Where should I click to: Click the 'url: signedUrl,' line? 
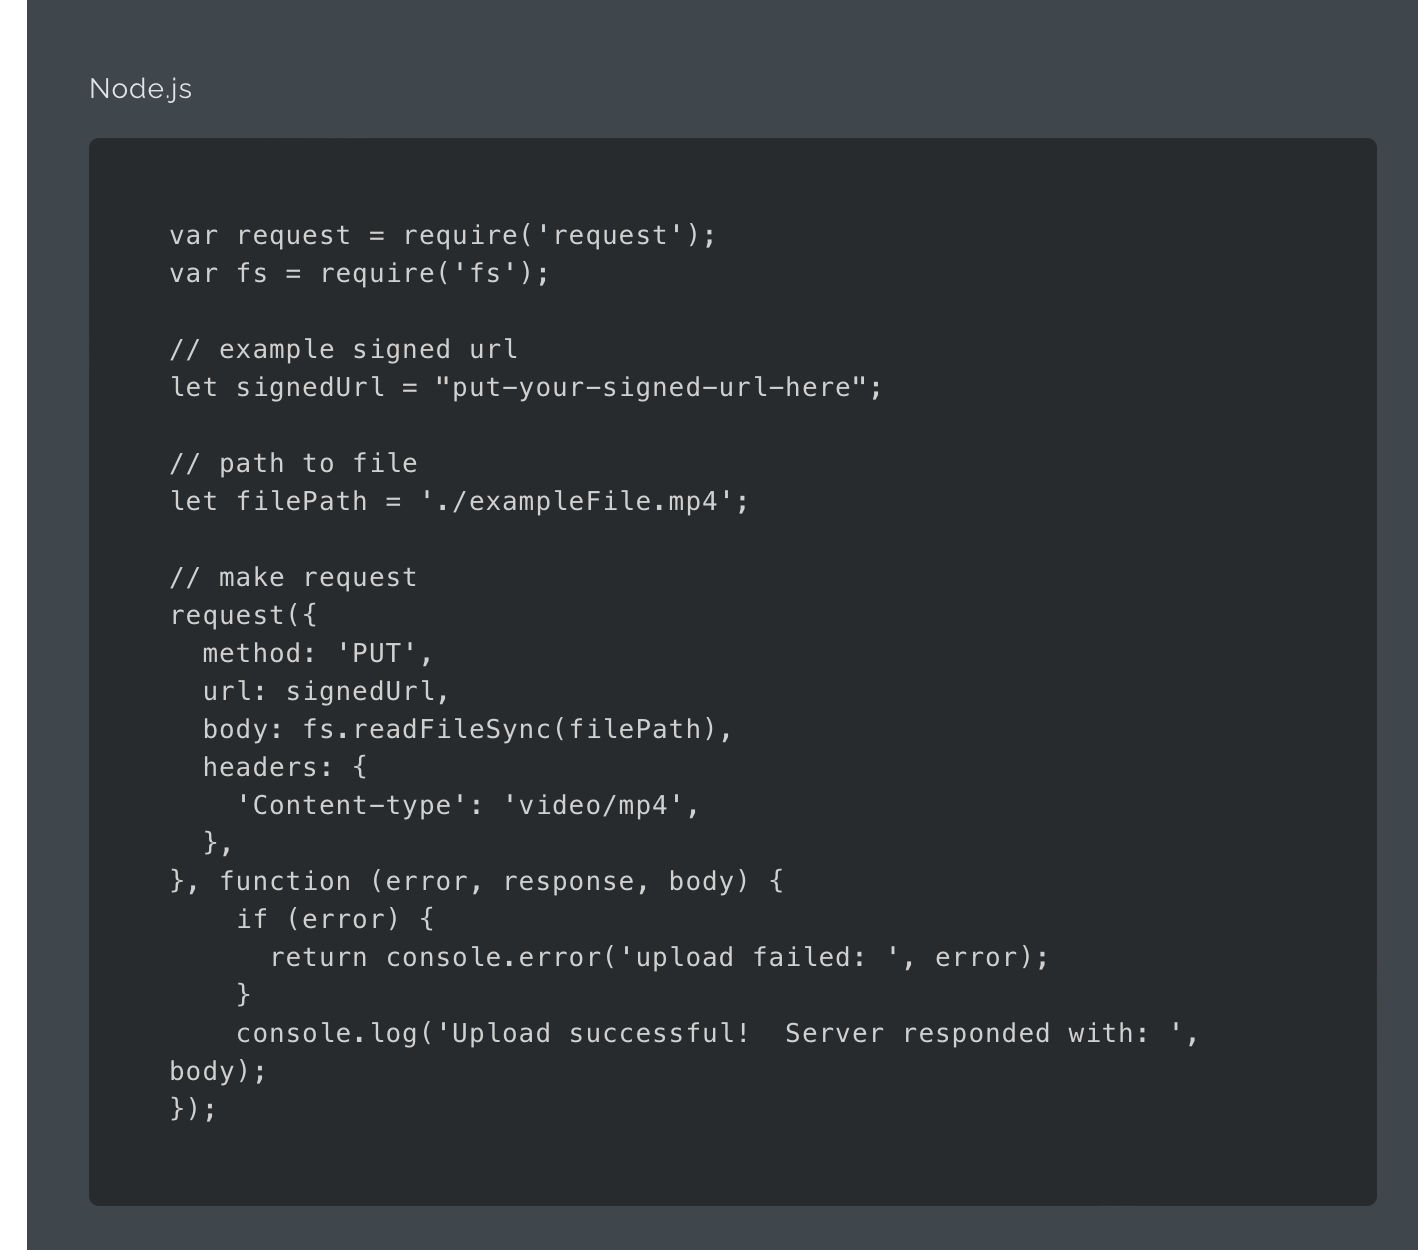point(326,692)
